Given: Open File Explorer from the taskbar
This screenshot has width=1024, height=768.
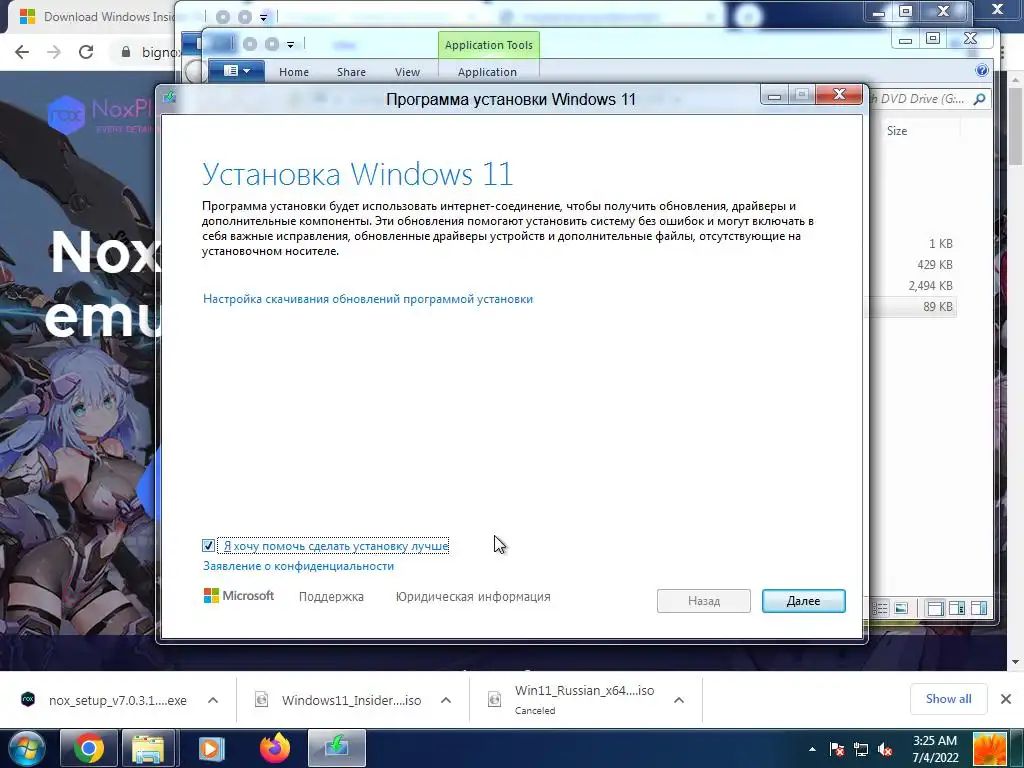Looking at the screenshot, I should tap(148, 748).
